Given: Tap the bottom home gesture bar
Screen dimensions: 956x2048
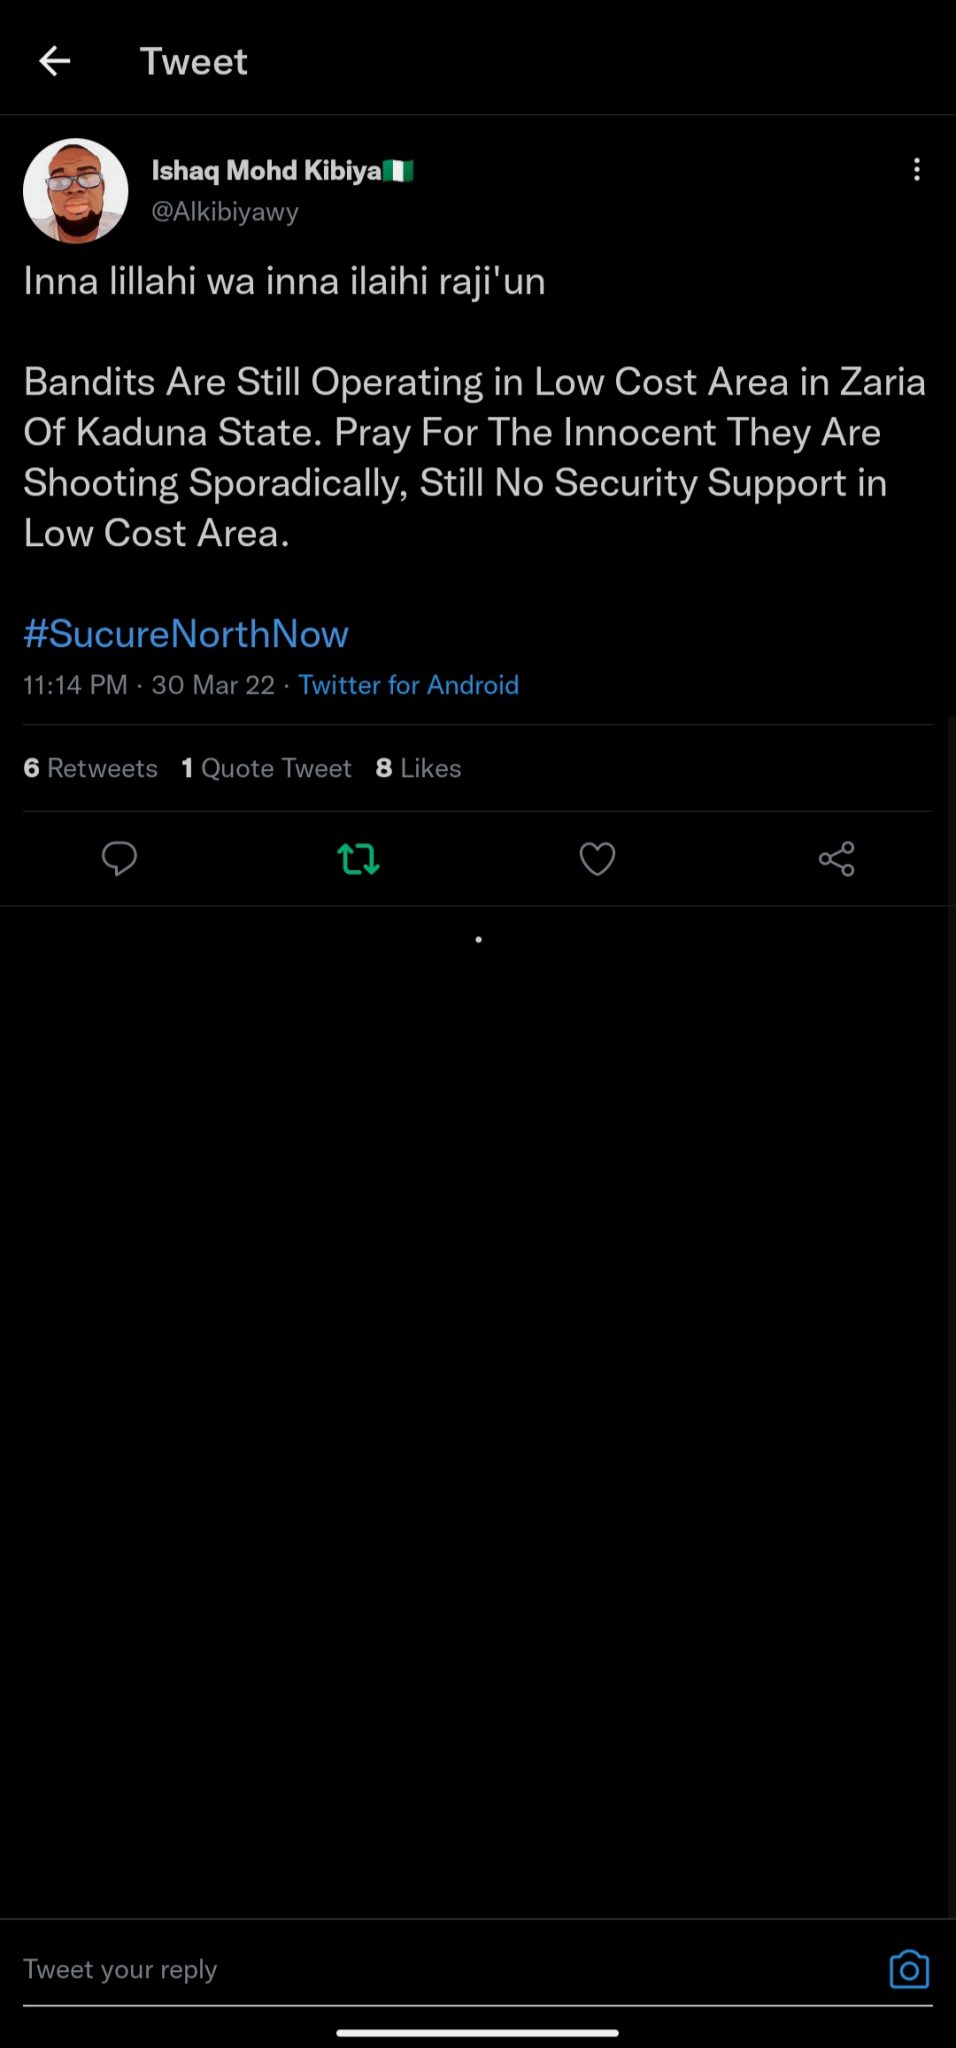Looking at the screenshot, I should tap(477, 2032).
